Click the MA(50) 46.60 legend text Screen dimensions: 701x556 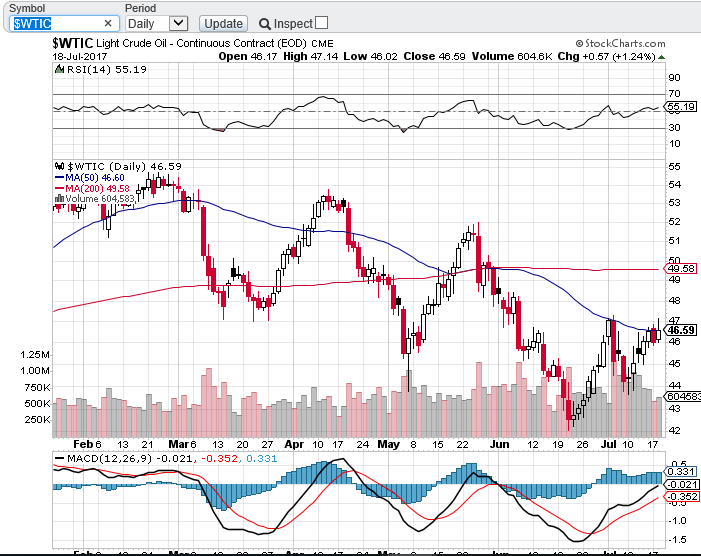pos(95,177)
